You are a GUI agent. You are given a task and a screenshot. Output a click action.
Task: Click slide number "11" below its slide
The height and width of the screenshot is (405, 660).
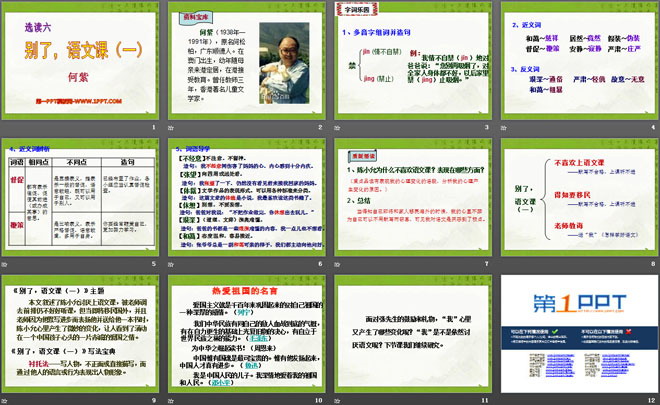tap(485, 400)
